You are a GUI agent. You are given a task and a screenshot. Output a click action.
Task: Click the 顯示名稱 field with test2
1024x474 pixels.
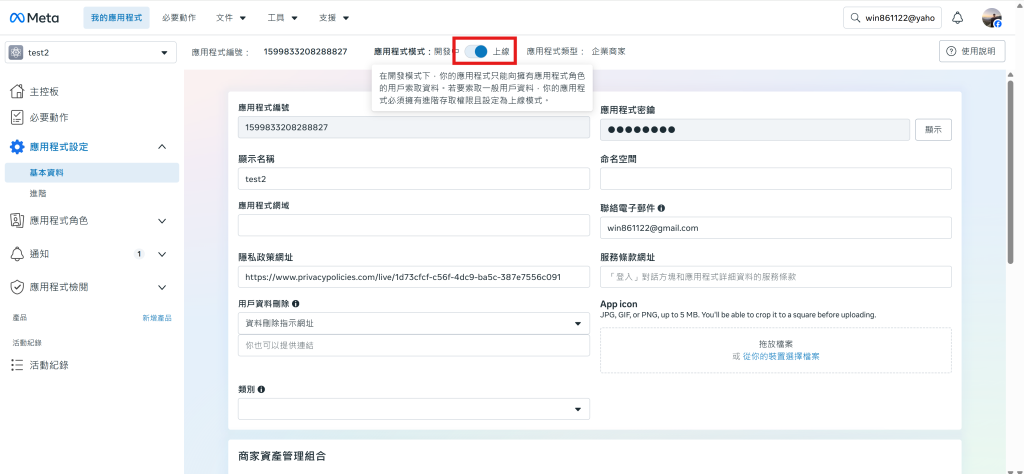(414, 178)
